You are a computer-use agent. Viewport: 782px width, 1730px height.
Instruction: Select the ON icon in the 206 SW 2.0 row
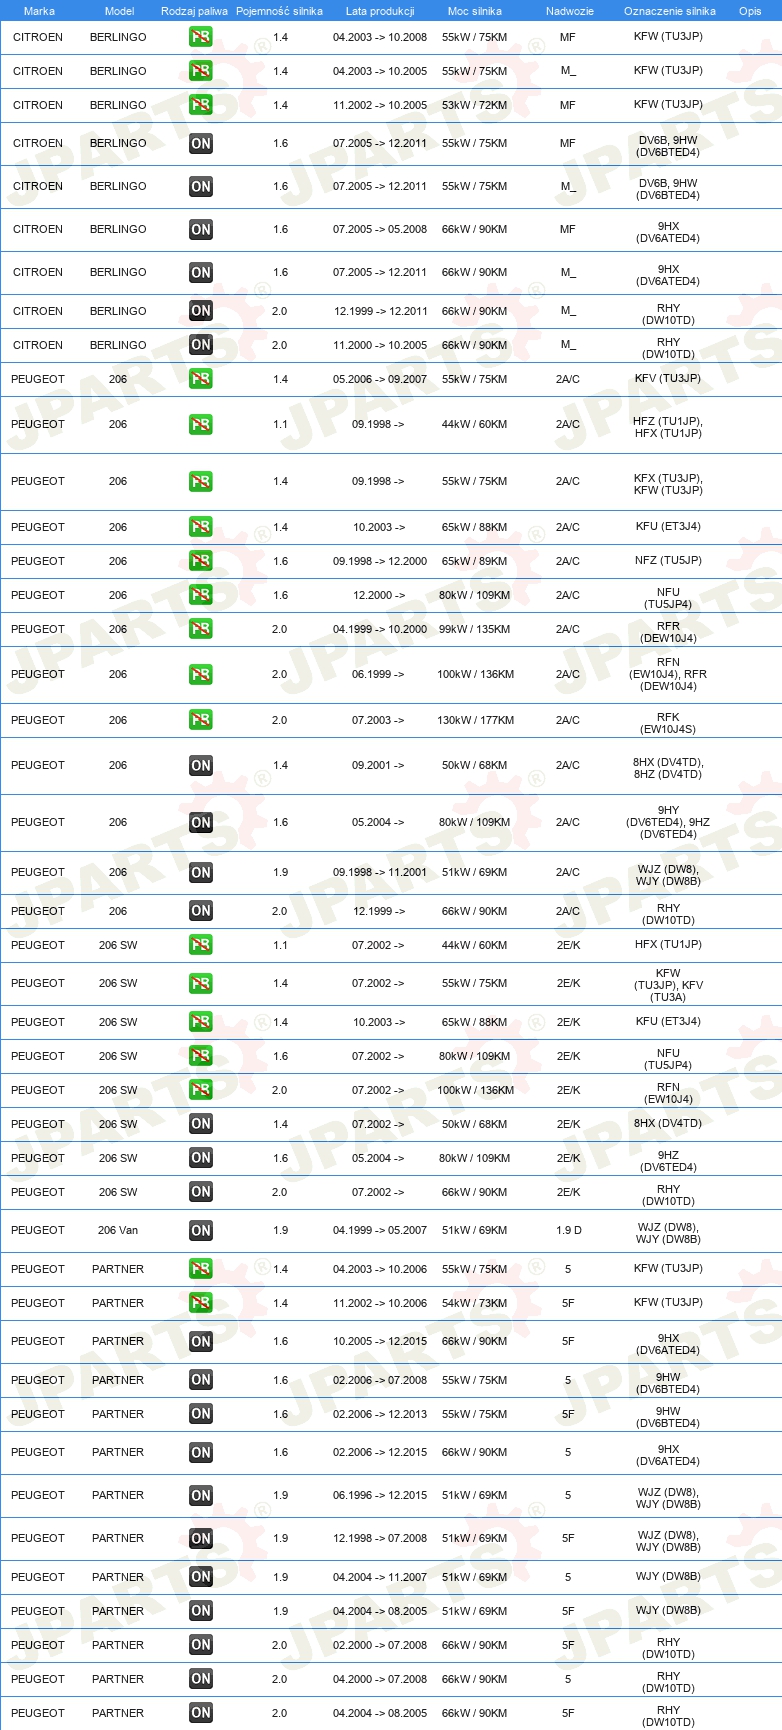201,1192
